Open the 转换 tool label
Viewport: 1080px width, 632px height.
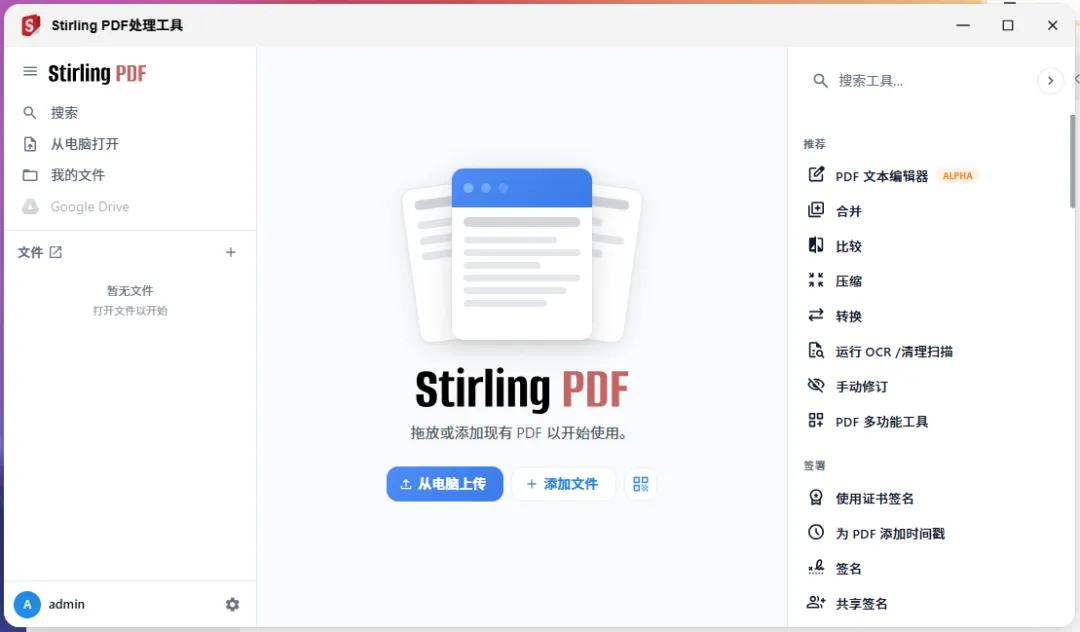(849, 316)
